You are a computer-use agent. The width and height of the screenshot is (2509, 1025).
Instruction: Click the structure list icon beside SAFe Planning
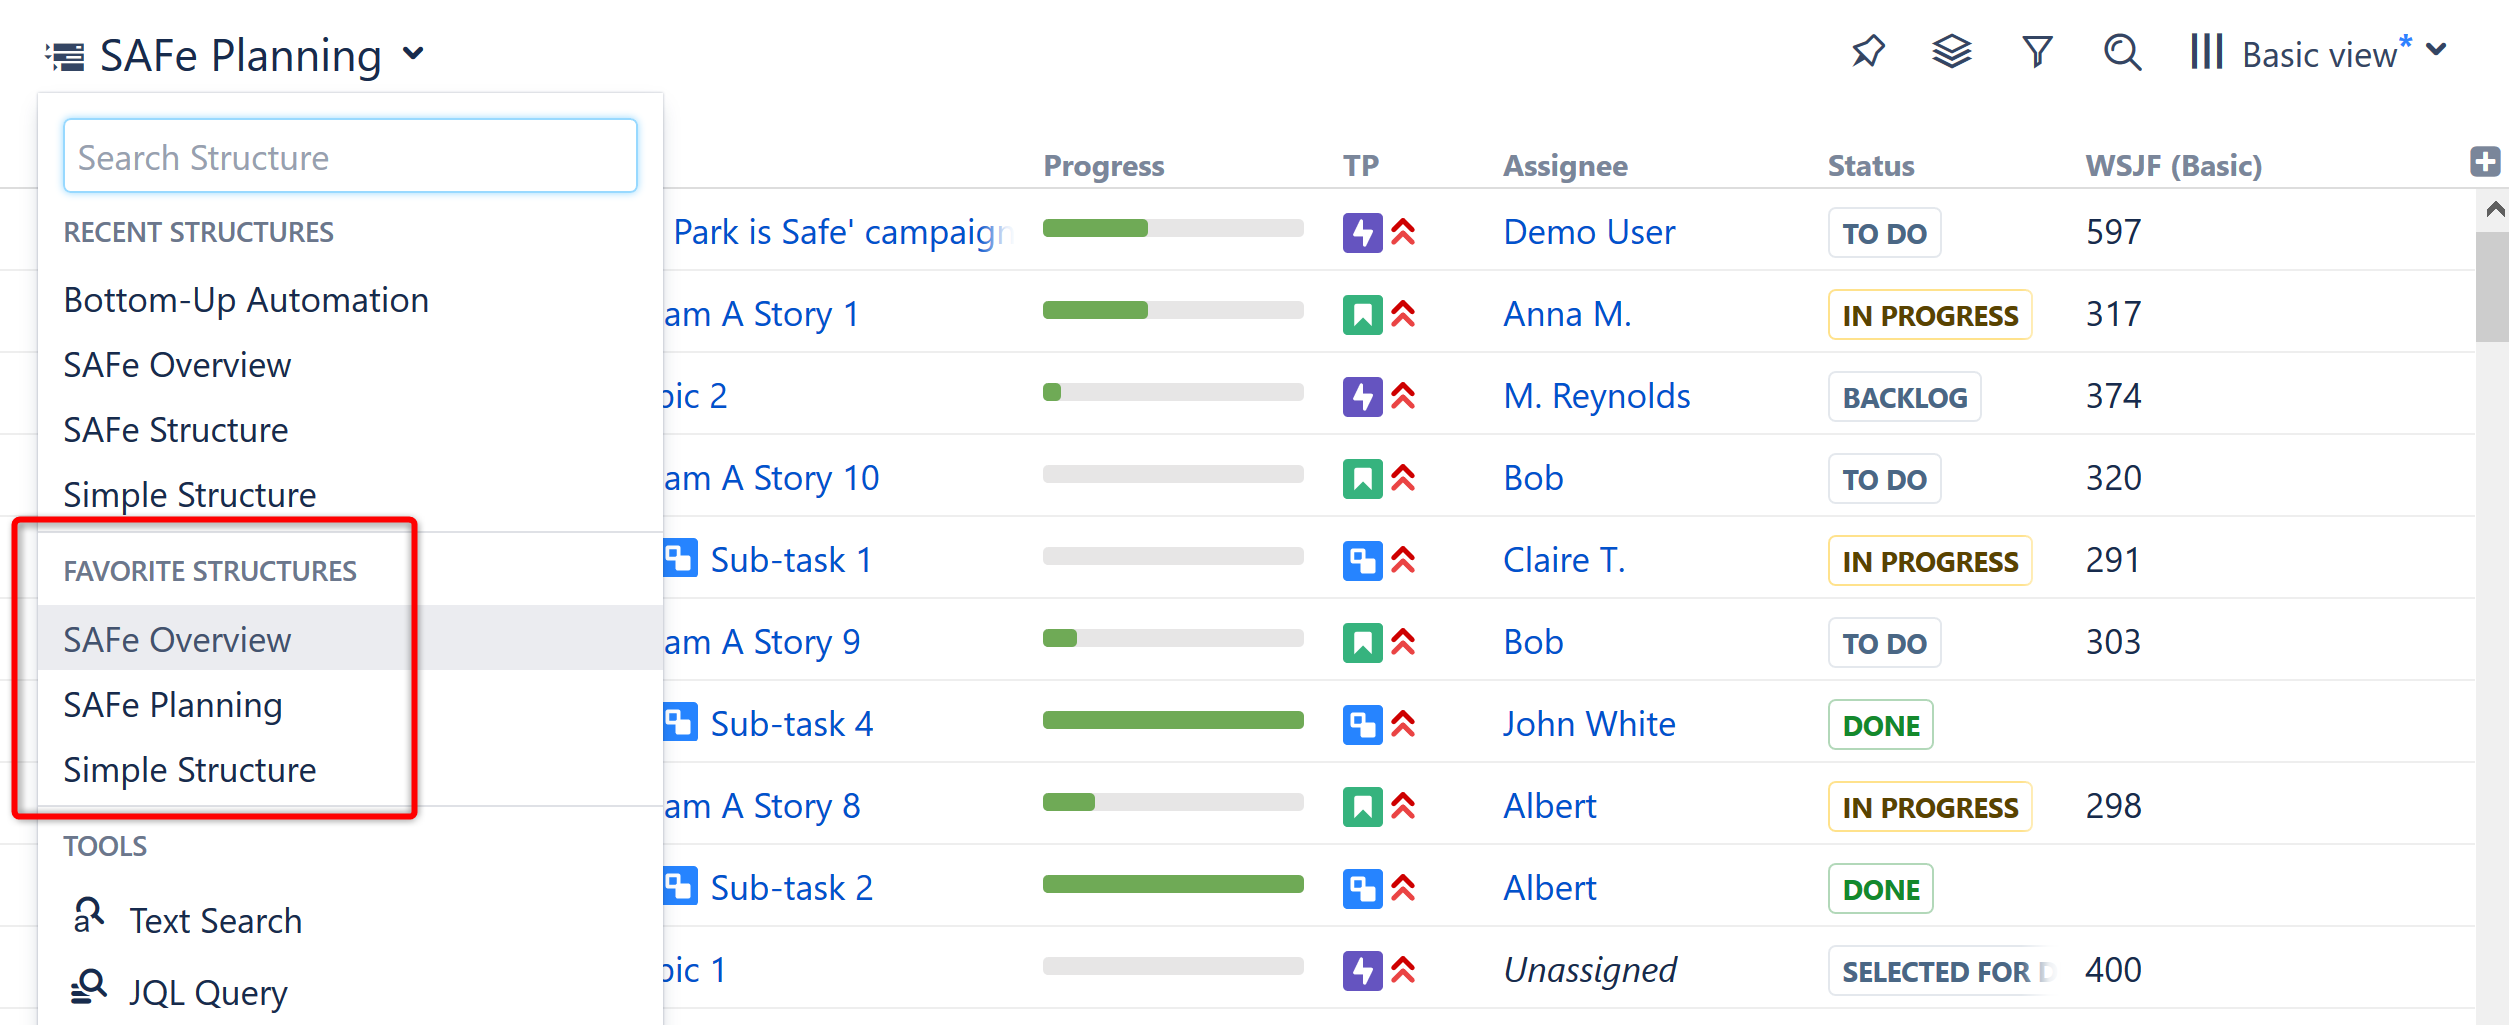click(x=66, y=56)
